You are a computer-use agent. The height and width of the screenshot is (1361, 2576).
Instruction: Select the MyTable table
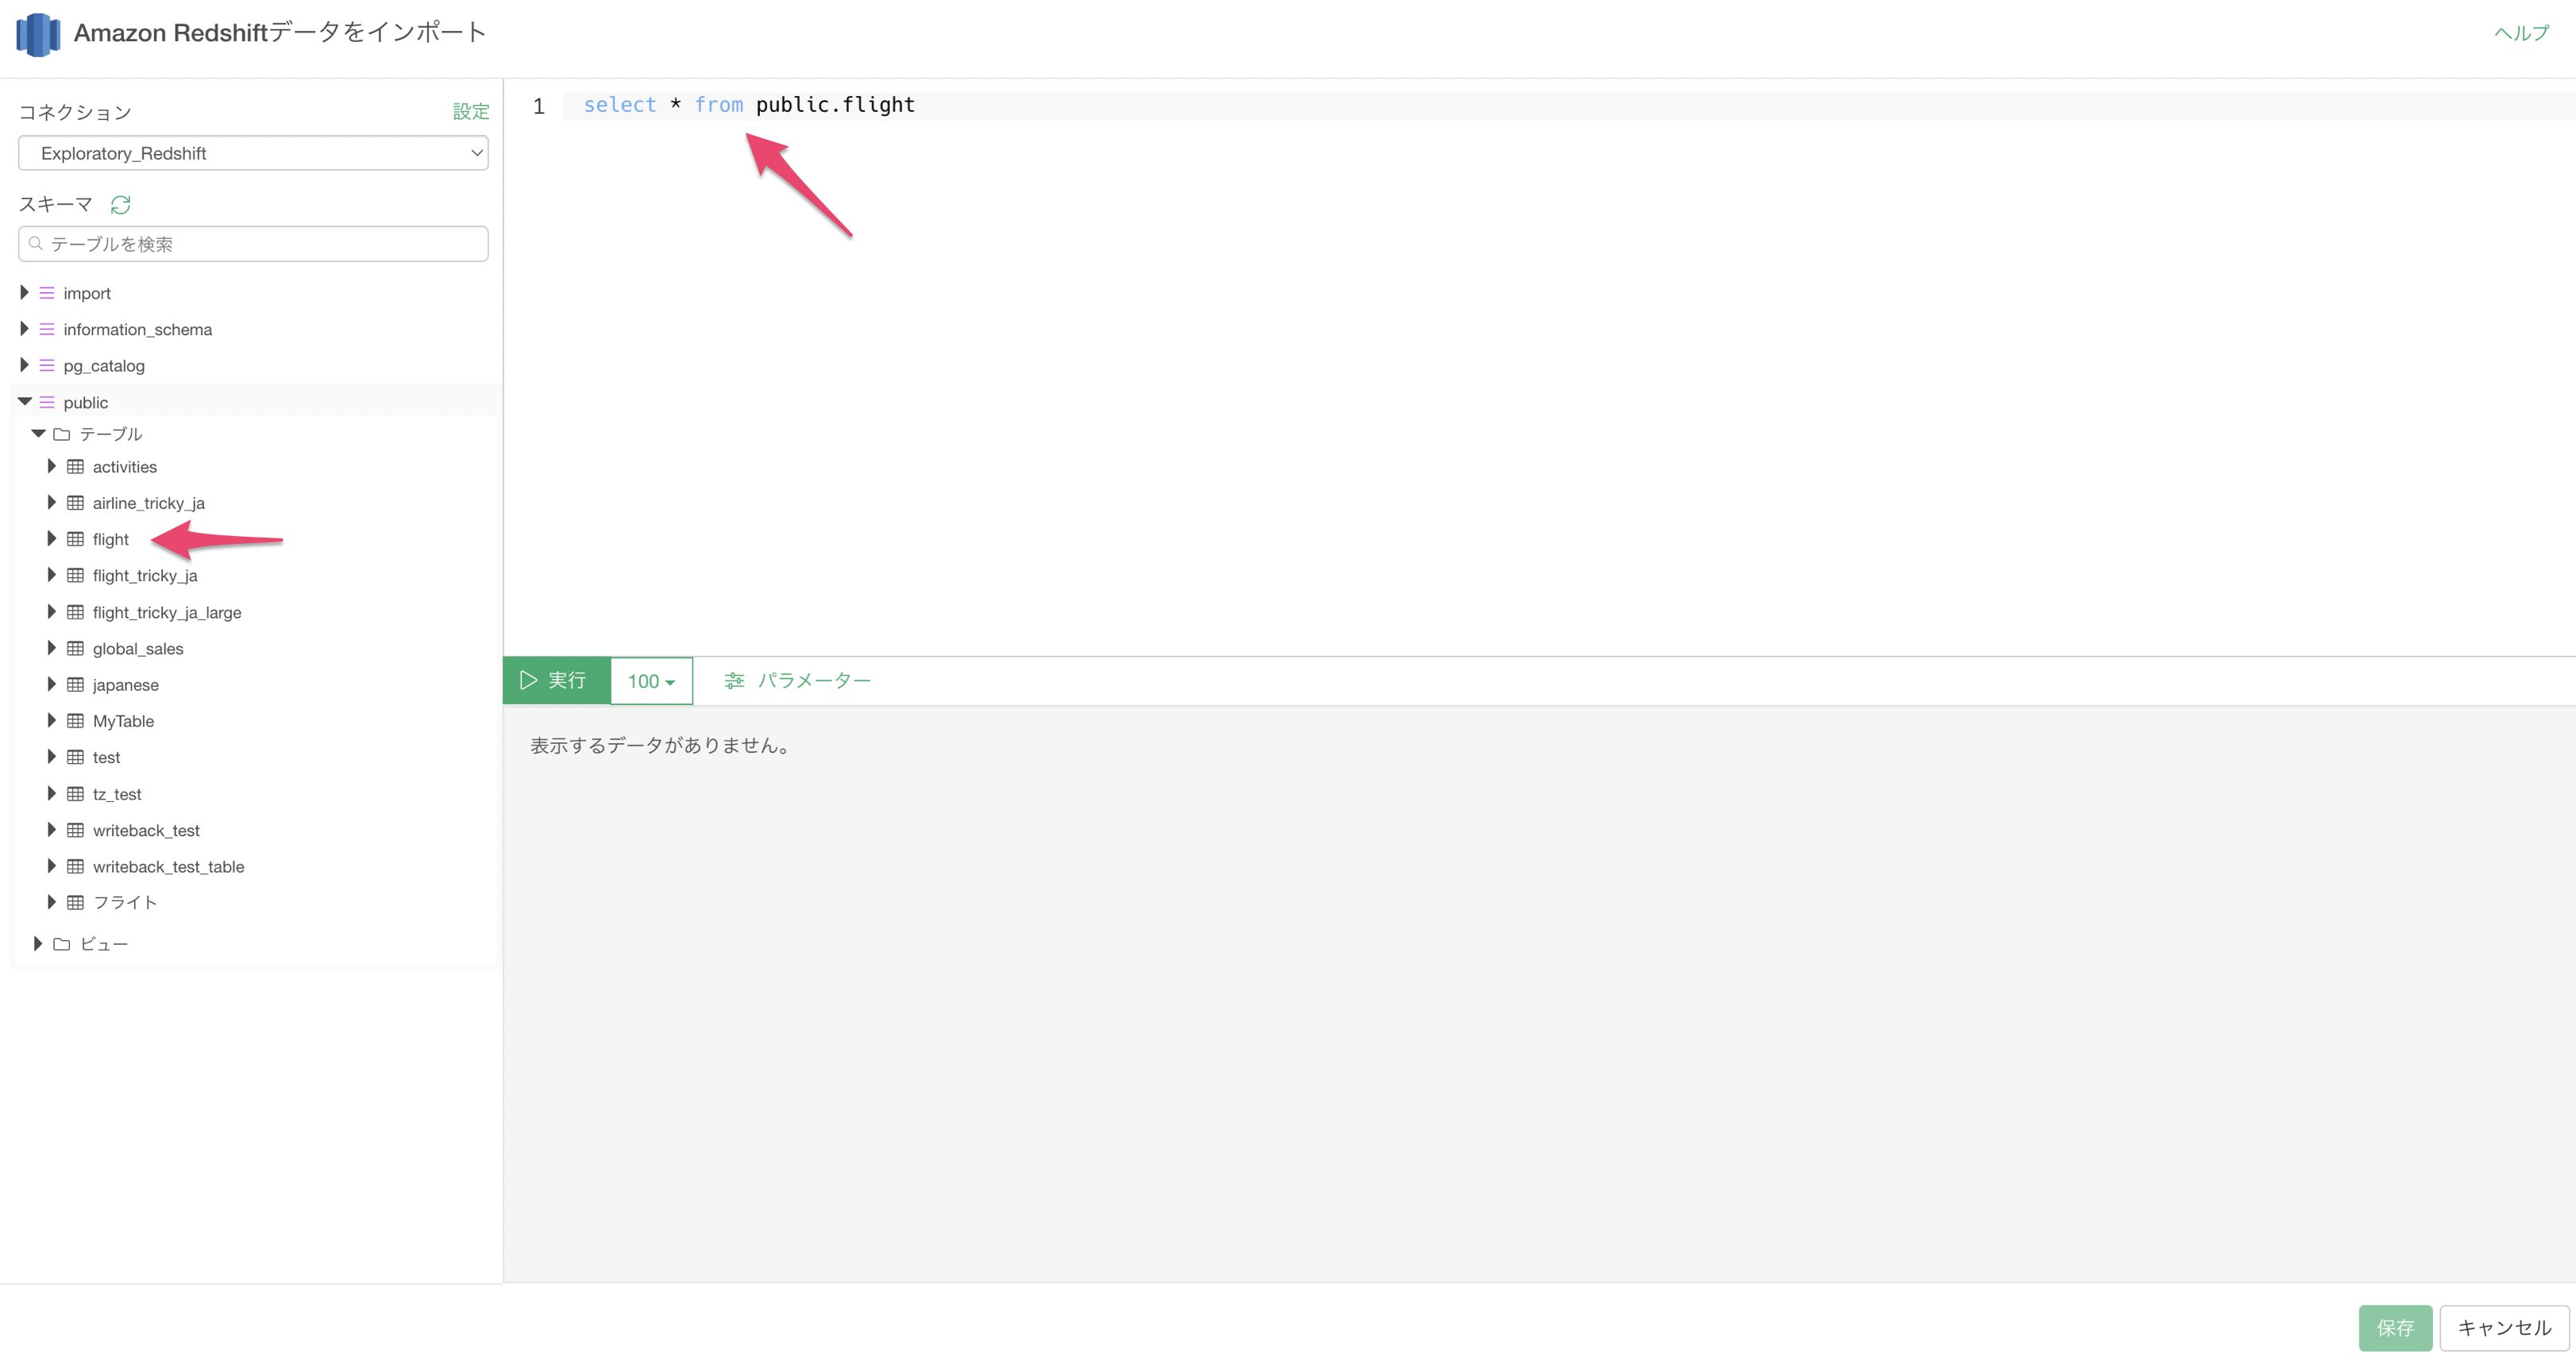(x=123, y=721)
